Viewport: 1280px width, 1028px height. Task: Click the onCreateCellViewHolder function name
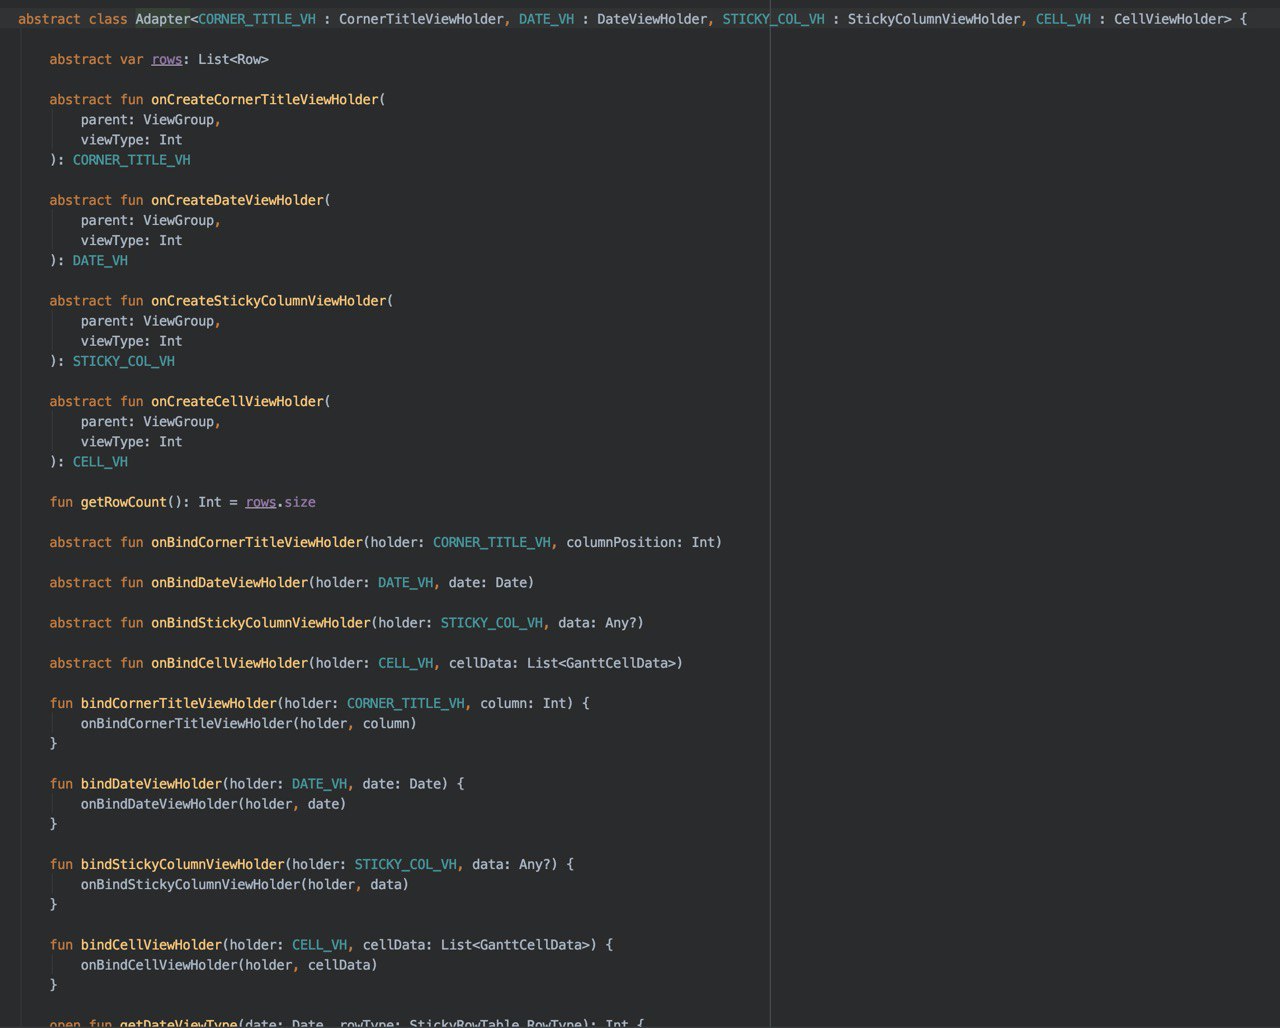click(x=237, y=401)
